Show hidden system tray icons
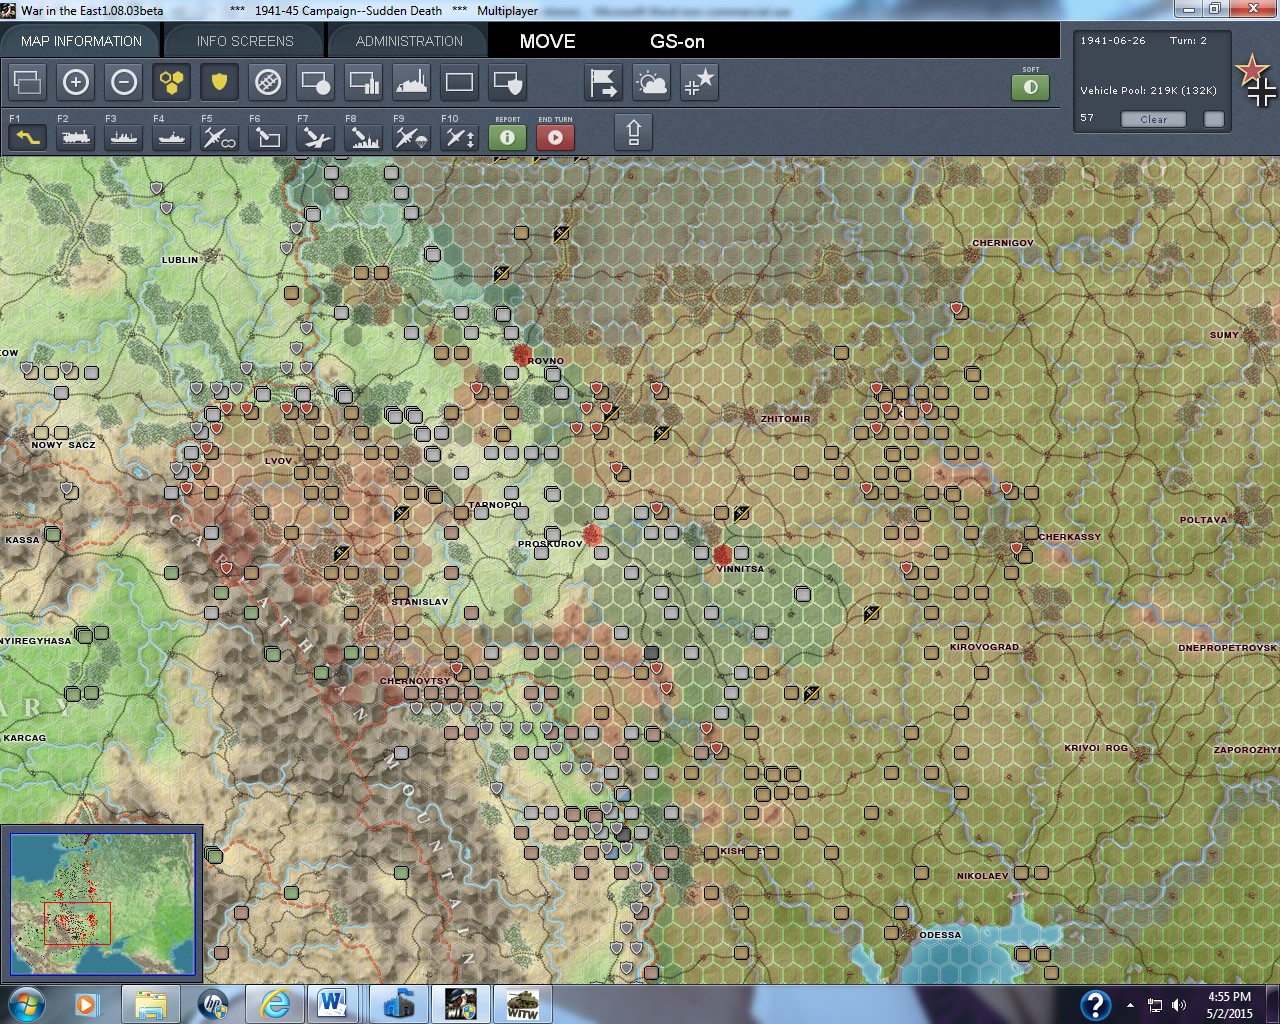 coord(1130,1005)
